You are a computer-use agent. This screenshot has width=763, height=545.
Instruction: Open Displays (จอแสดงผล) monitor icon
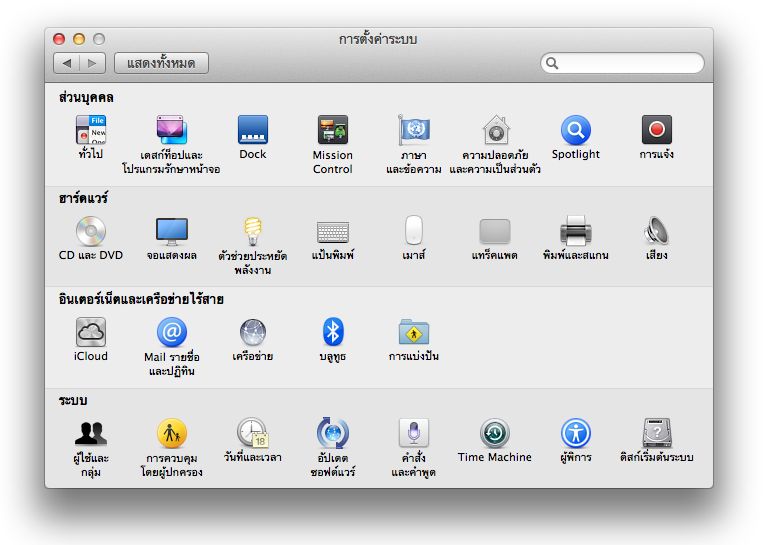click(171, 231)
